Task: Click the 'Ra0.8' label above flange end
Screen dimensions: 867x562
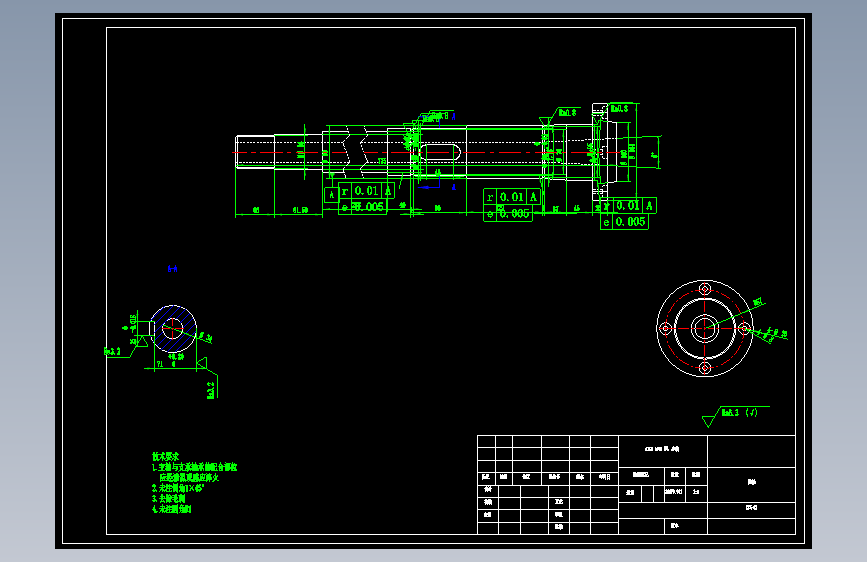Action: (619, 108)
